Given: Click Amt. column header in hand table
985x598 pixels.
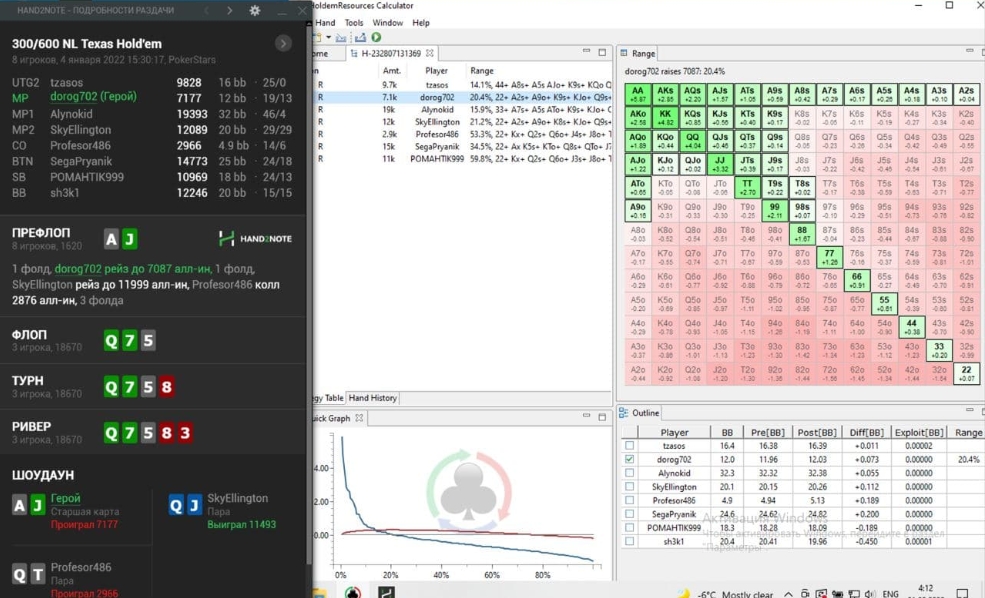Looking at the screenshot, I should pos(391,71).
